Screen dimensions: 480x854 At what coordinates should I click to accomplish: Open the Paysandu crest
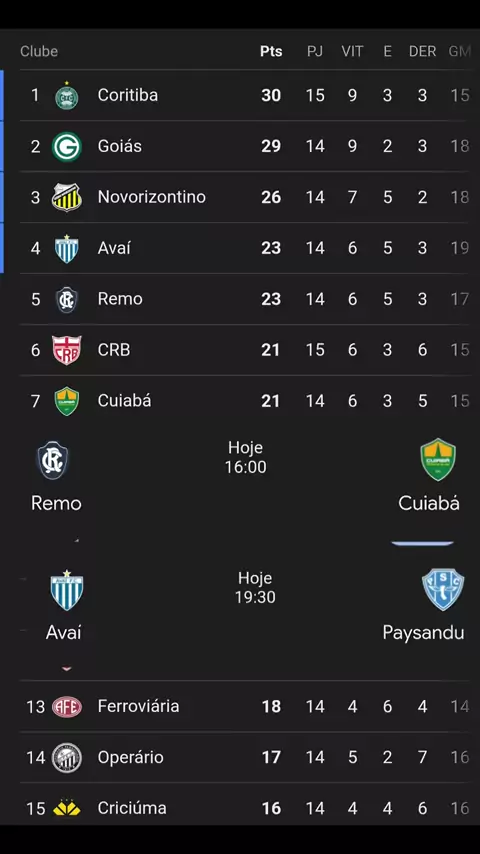443,590
